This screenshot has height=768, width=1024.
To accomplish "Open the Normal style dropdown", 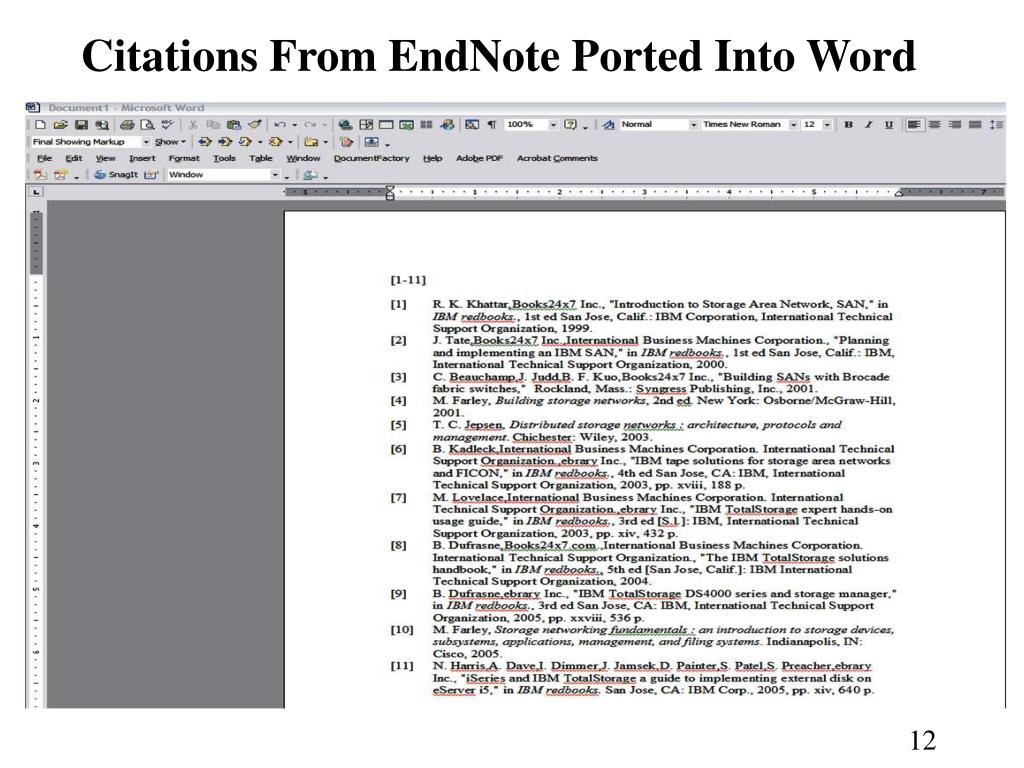I will 693,125.
